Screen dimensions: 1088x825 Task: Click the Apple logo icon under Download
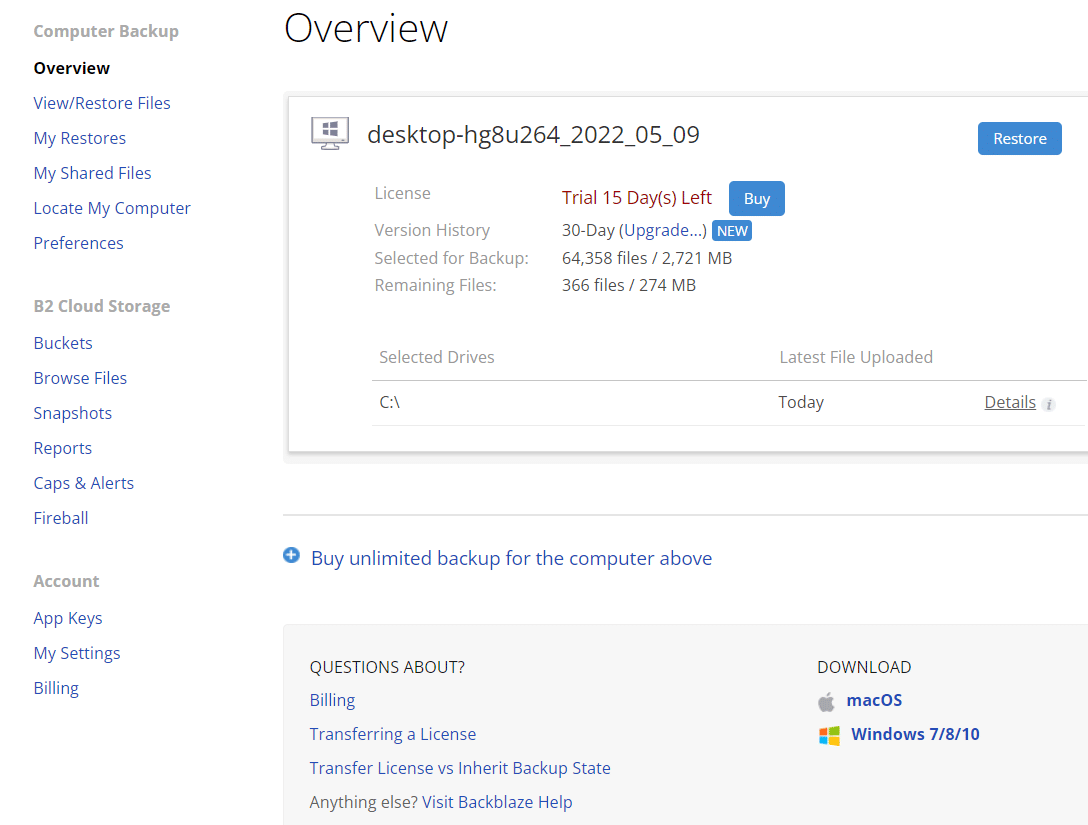tap(826, 701)
